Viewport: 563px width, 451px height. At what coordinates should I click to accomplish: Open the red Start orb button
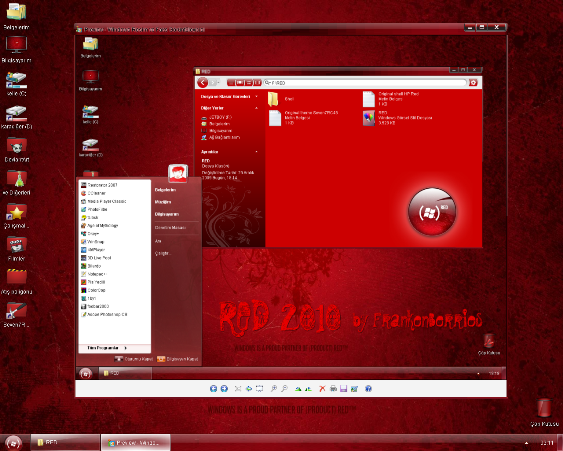pyautogui.click(x=13, y=443)
